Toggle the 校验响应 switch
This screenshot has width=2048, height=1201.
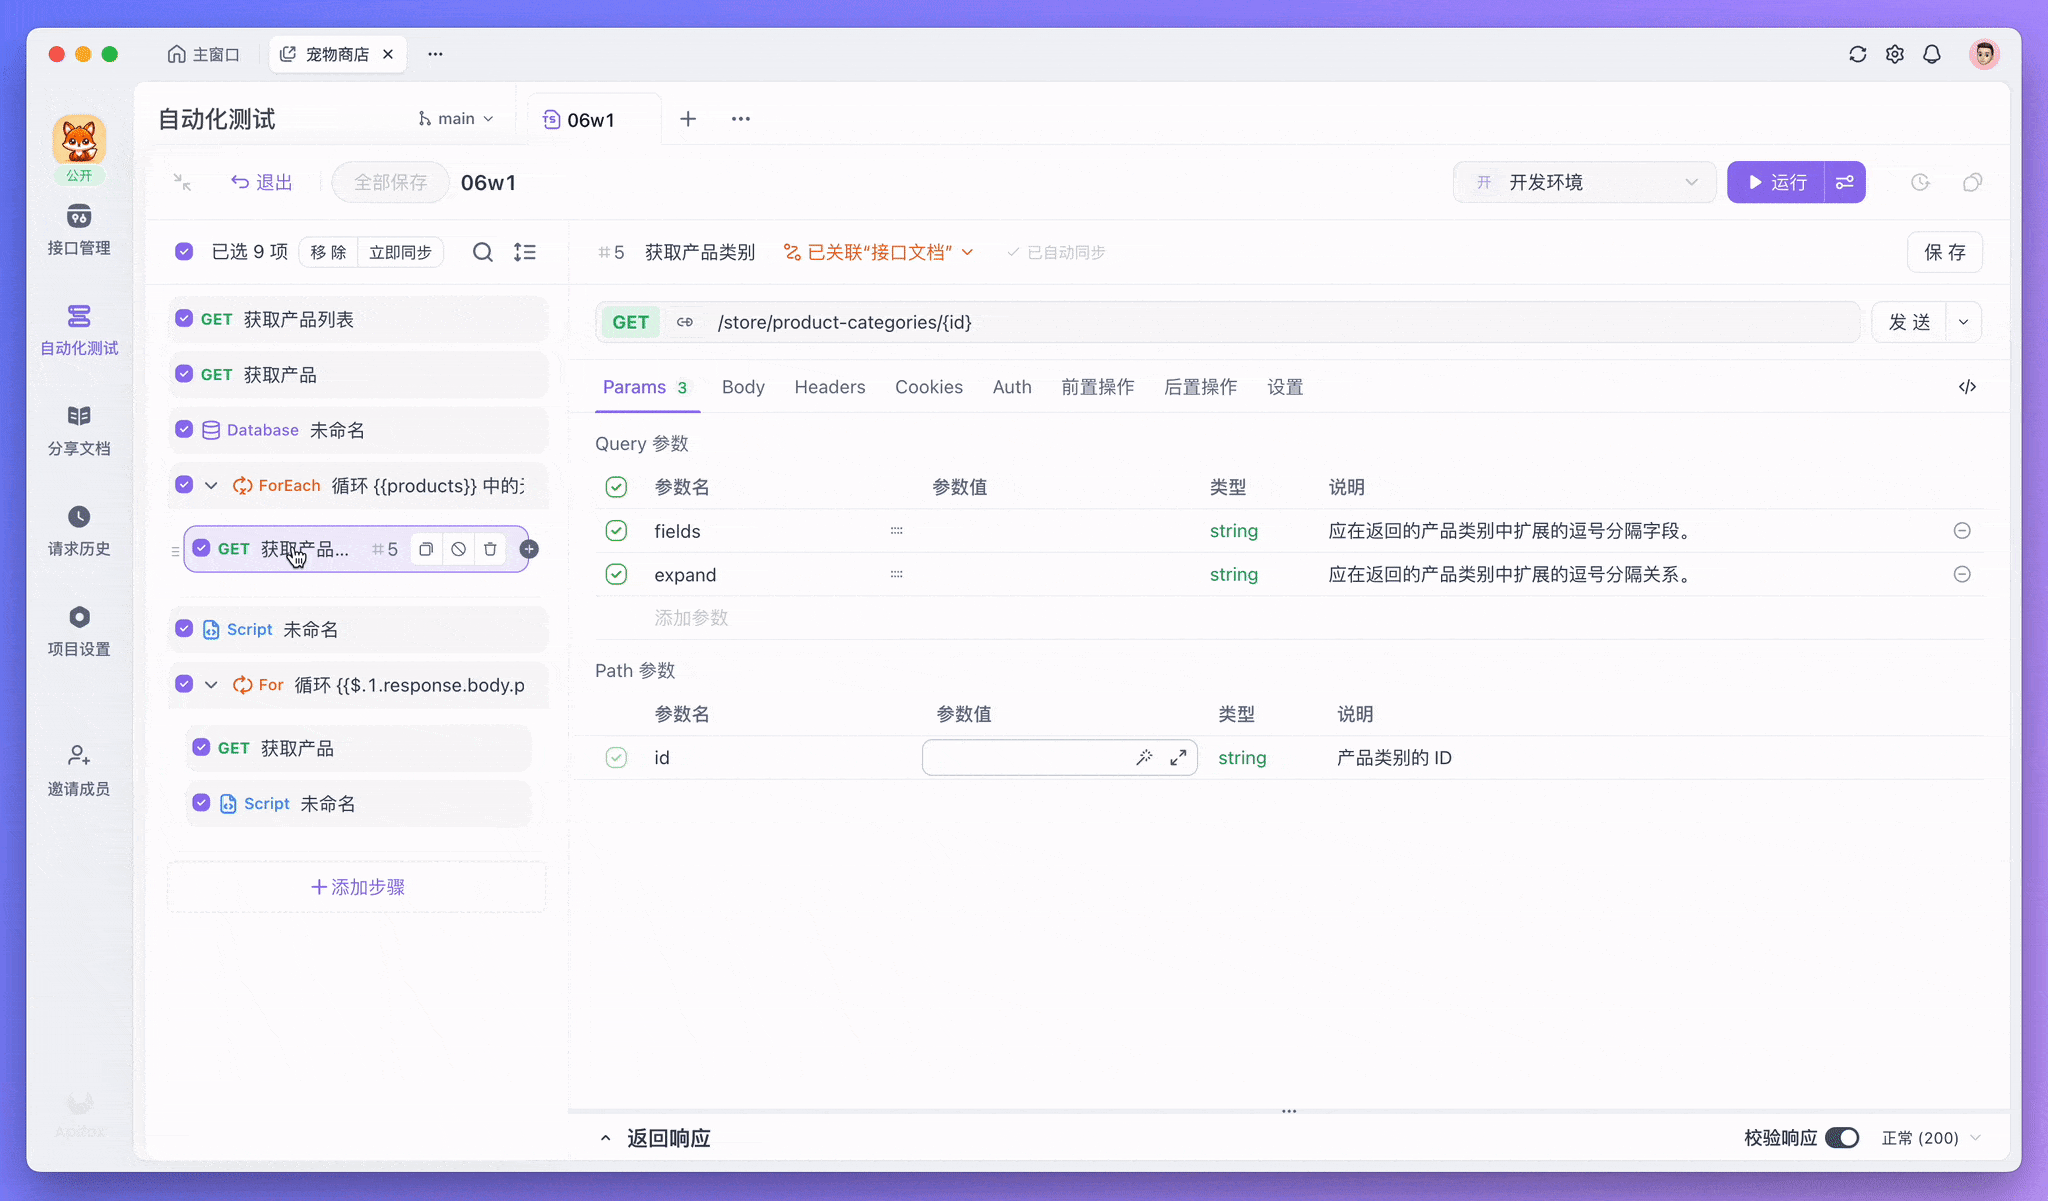click(1841, 1138)
